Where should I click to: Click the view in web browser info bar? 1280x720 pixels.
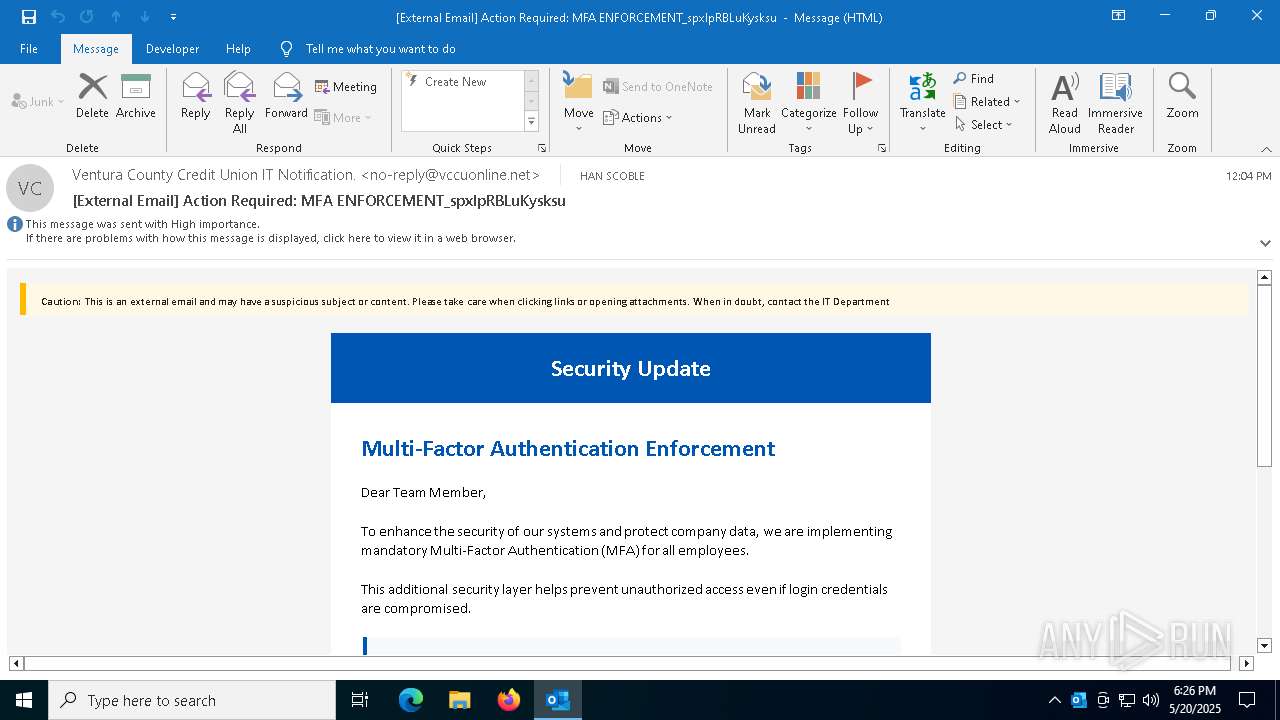tap(271, 238)
